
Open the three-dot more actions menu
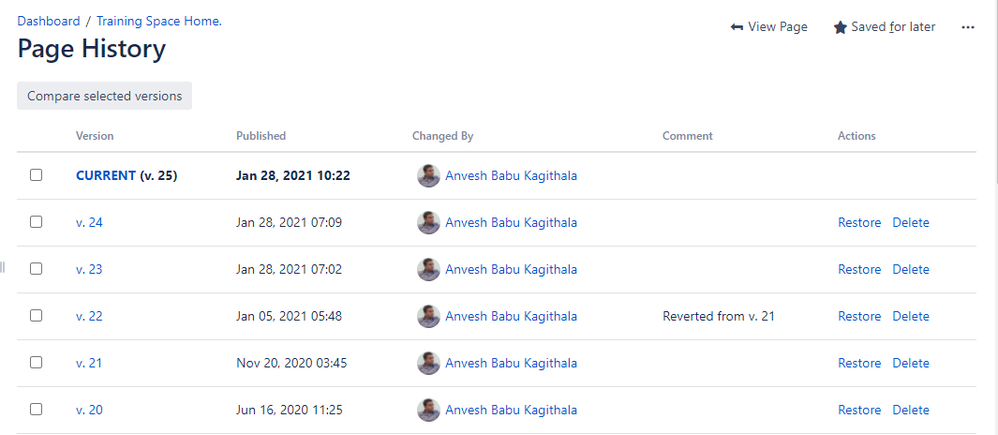click(967, 27)
